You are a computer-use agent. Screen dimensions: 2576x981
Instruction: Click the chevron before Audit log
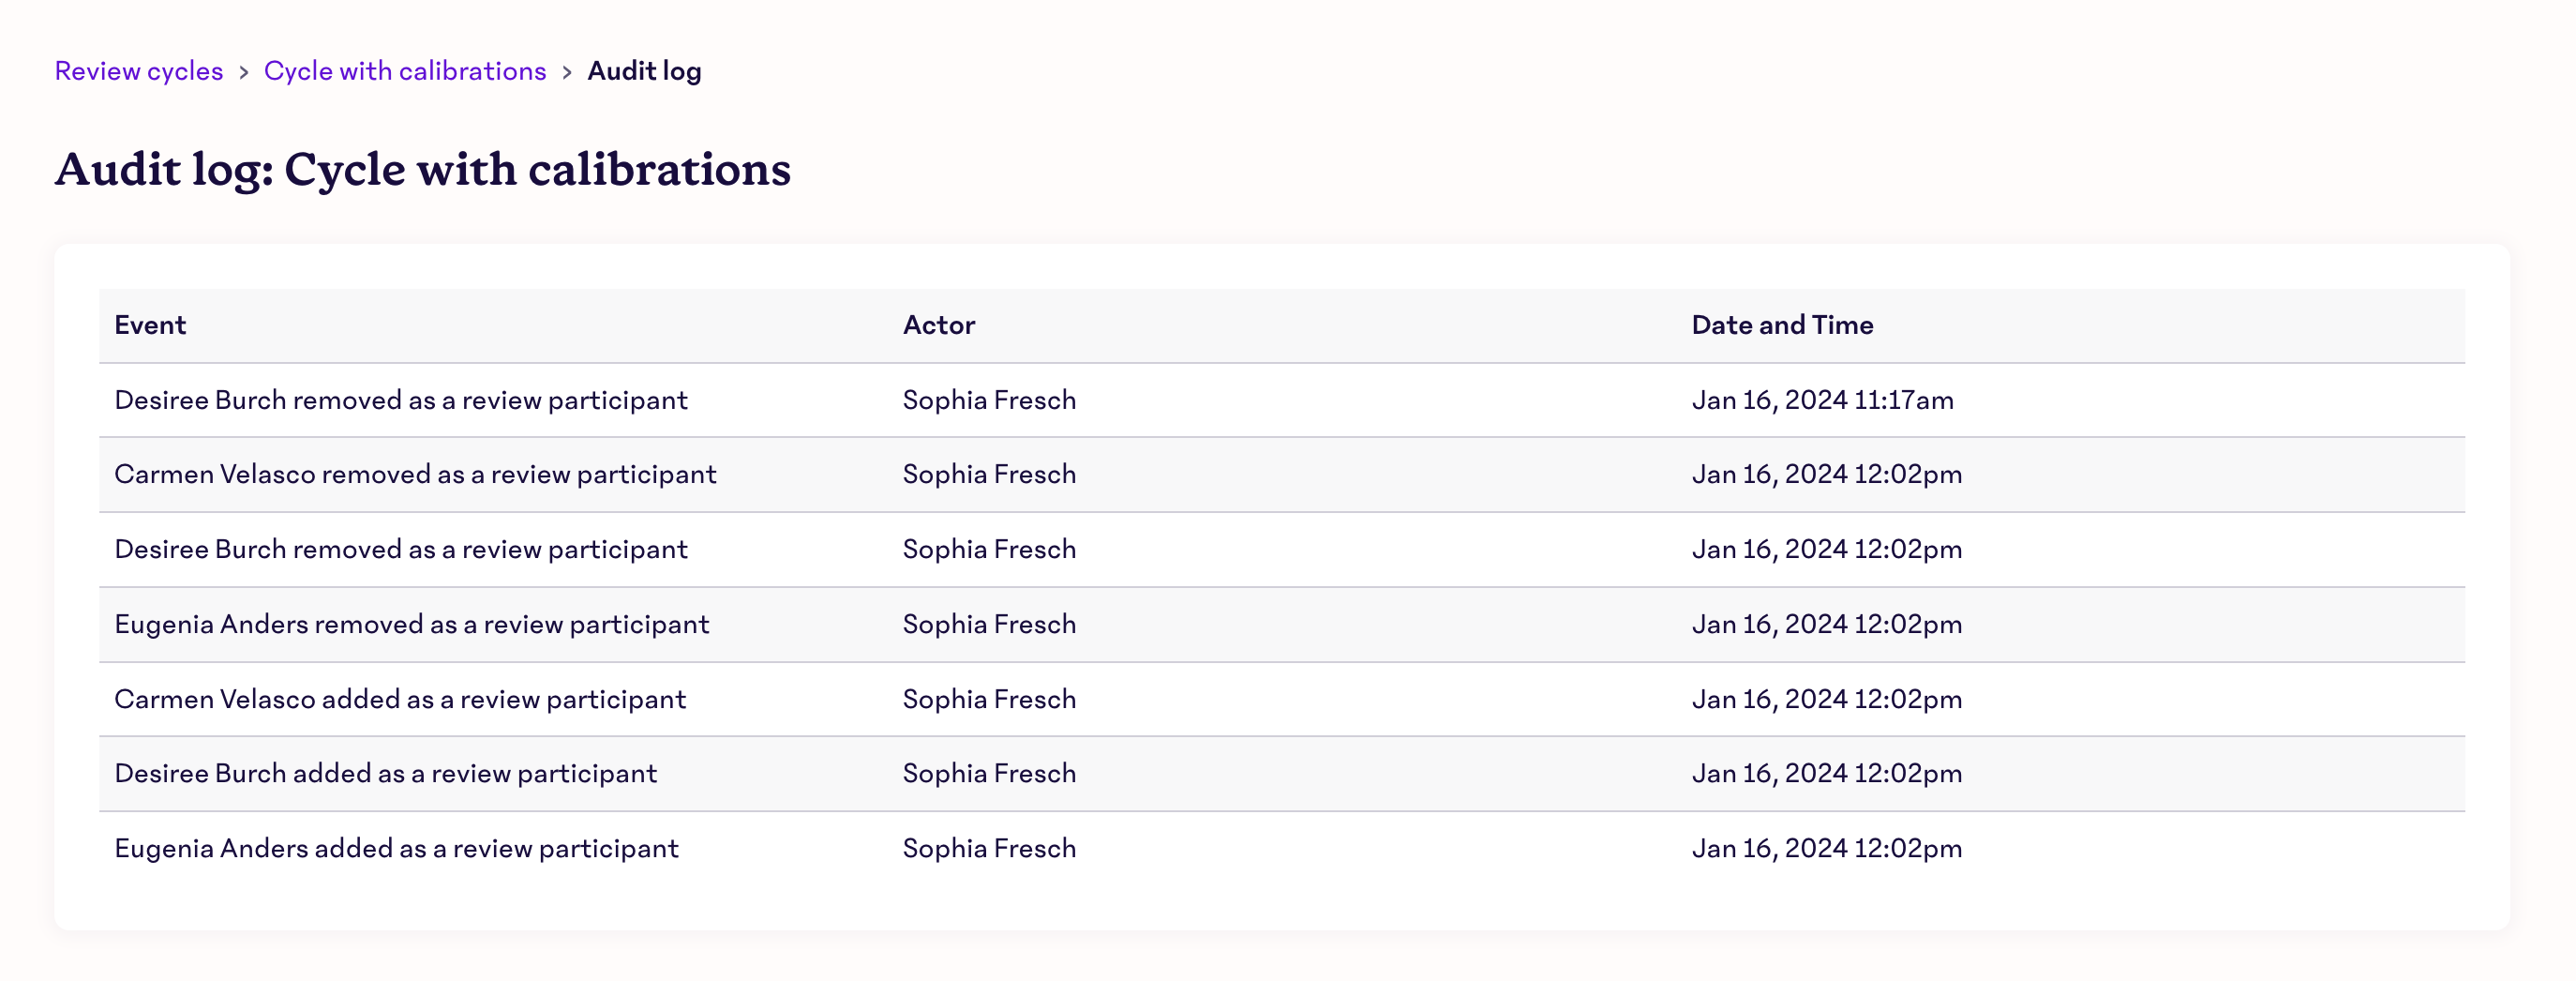(x=567, y=72)
